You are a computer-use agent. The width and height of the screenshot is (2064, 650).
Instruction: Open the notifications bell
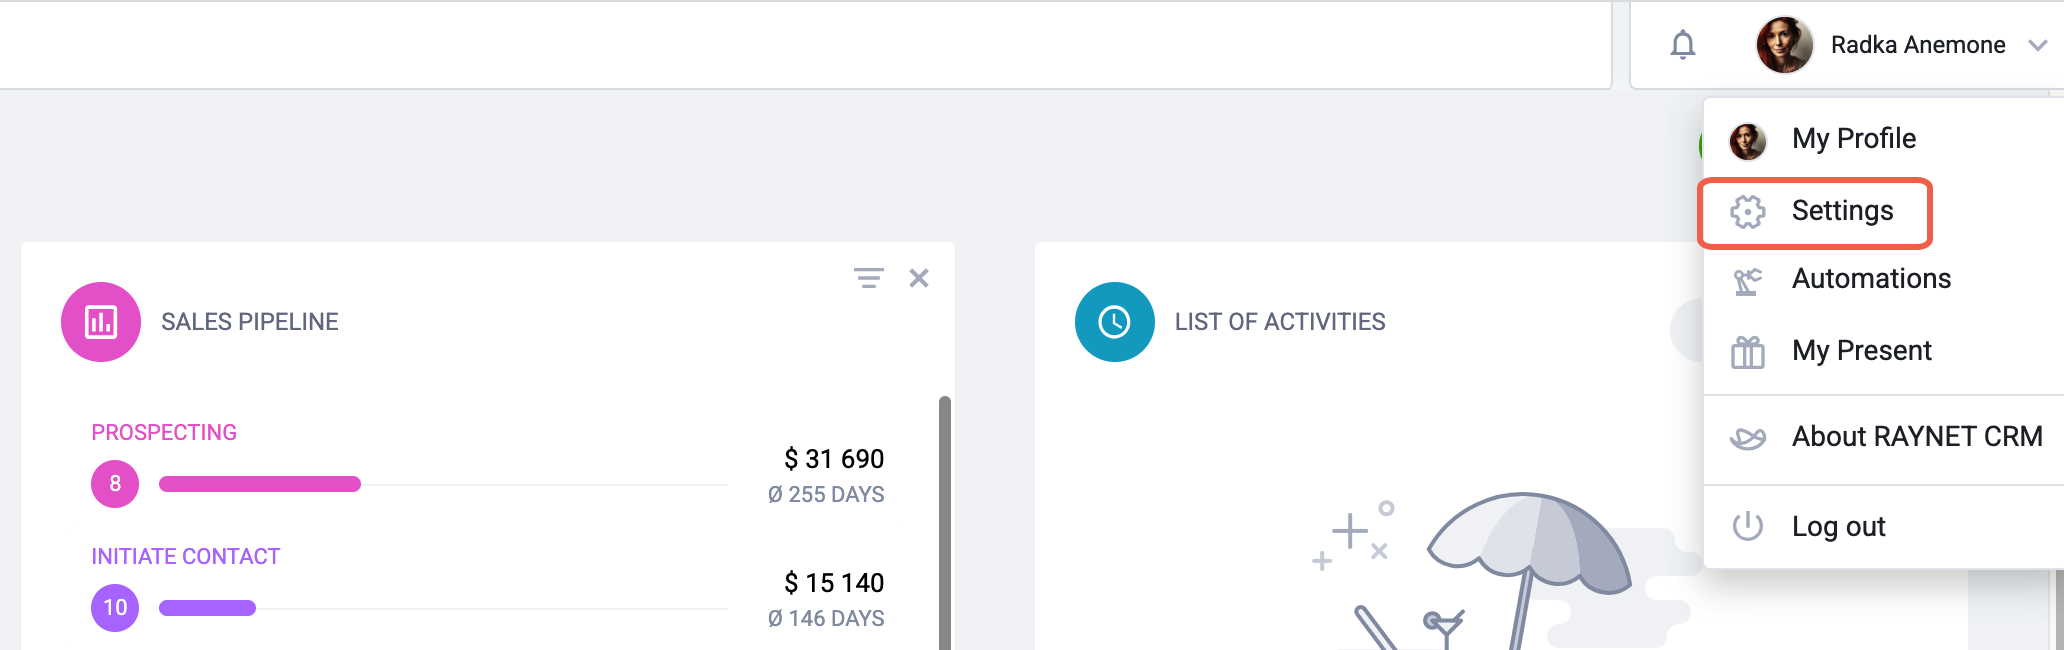(x=1683, y=45)
